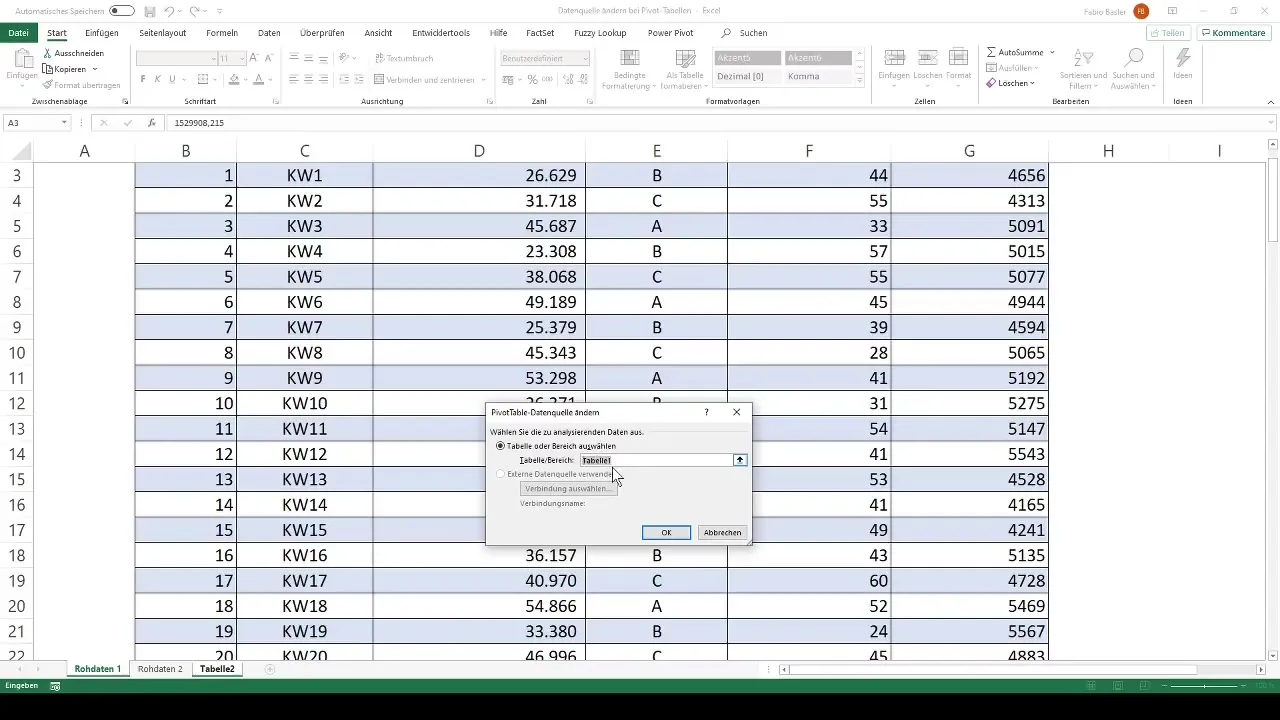Click the insert function fx icon
Viewport: 1280px width, 720px height.
tap(152, 123)
